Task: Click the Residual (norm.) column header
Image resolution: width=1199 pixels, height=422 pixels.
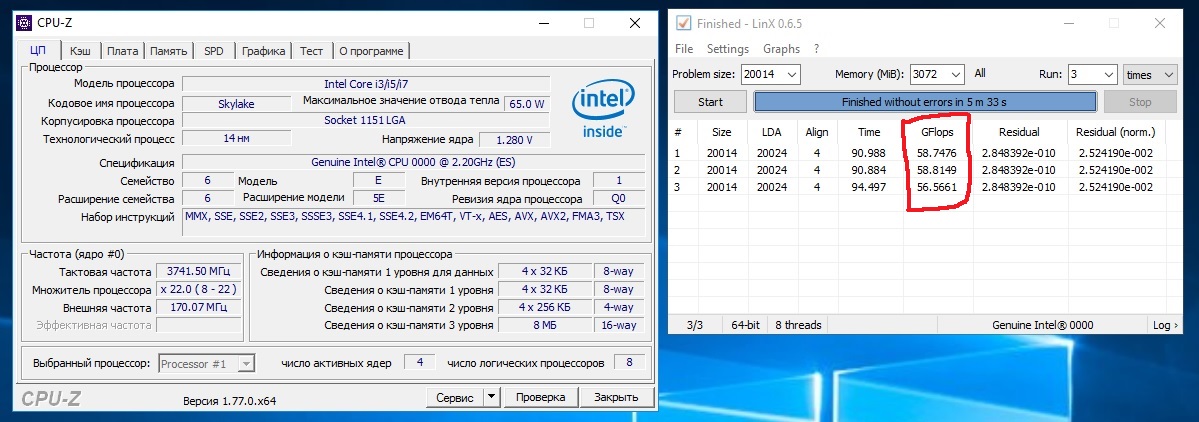Action: click(x=1116, y=132)
